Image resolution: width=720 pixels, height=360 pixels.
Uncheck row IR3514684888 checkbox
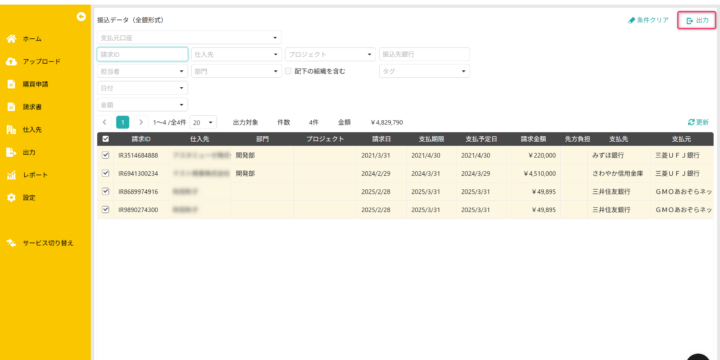pos(106,155)
